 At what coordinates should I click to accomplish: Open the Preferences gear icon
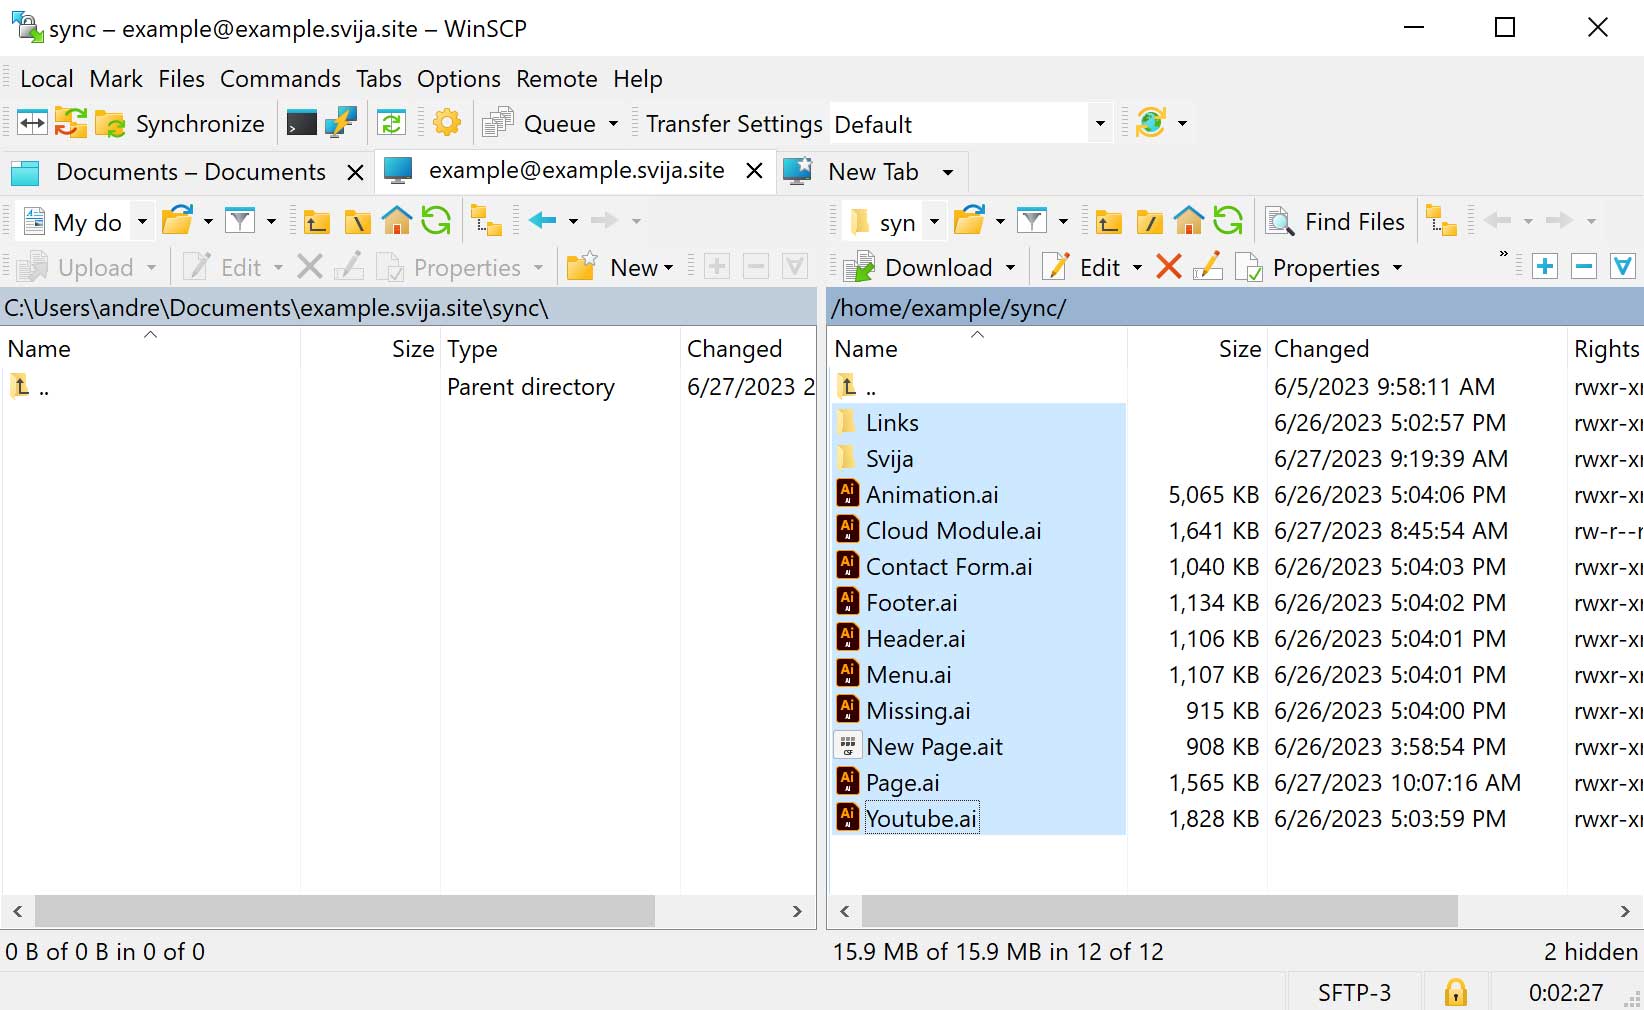coord(447,124)
